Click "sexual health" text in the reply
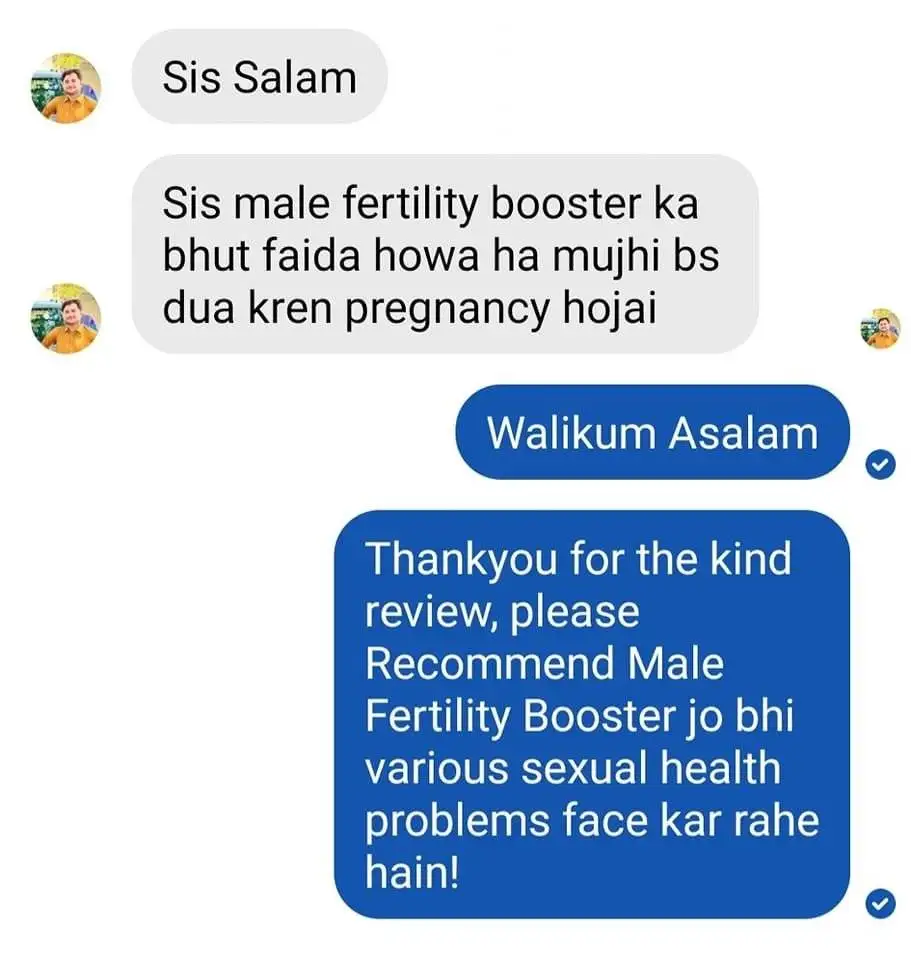 point(651,768)
